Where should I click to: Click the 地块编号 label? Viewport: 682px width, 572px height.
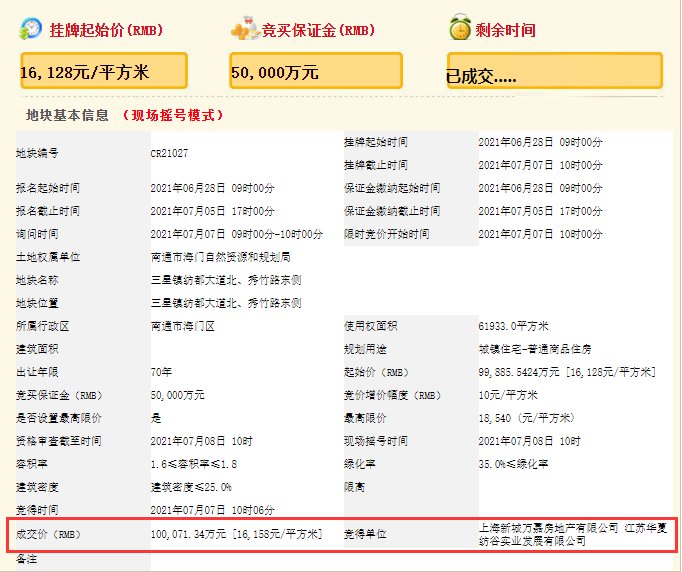37,153
